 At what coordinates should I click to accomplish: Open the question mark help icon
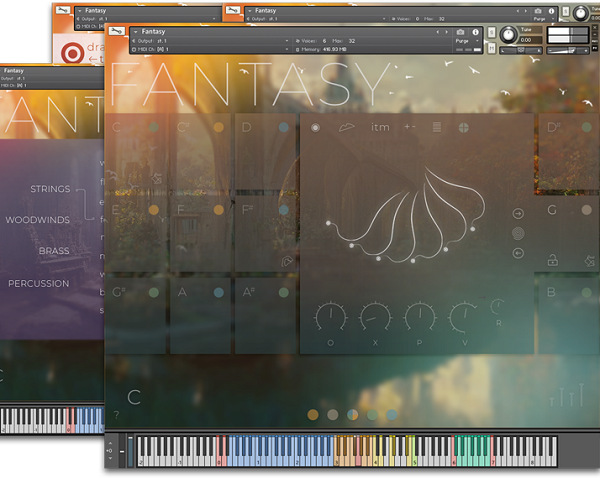tap(116, 414)
